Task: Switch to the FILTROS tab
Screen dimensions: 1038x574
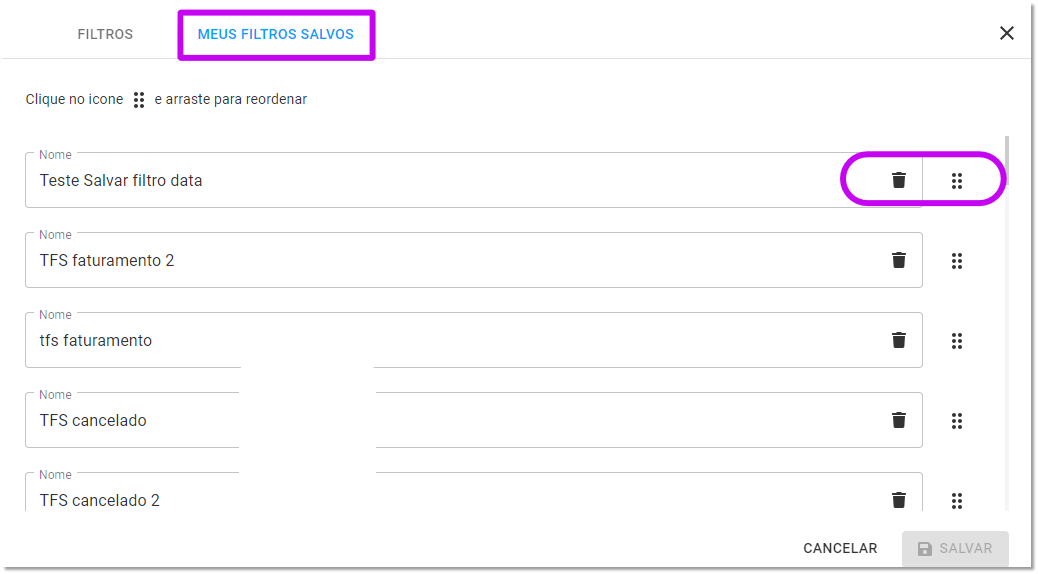Action: 105,34
